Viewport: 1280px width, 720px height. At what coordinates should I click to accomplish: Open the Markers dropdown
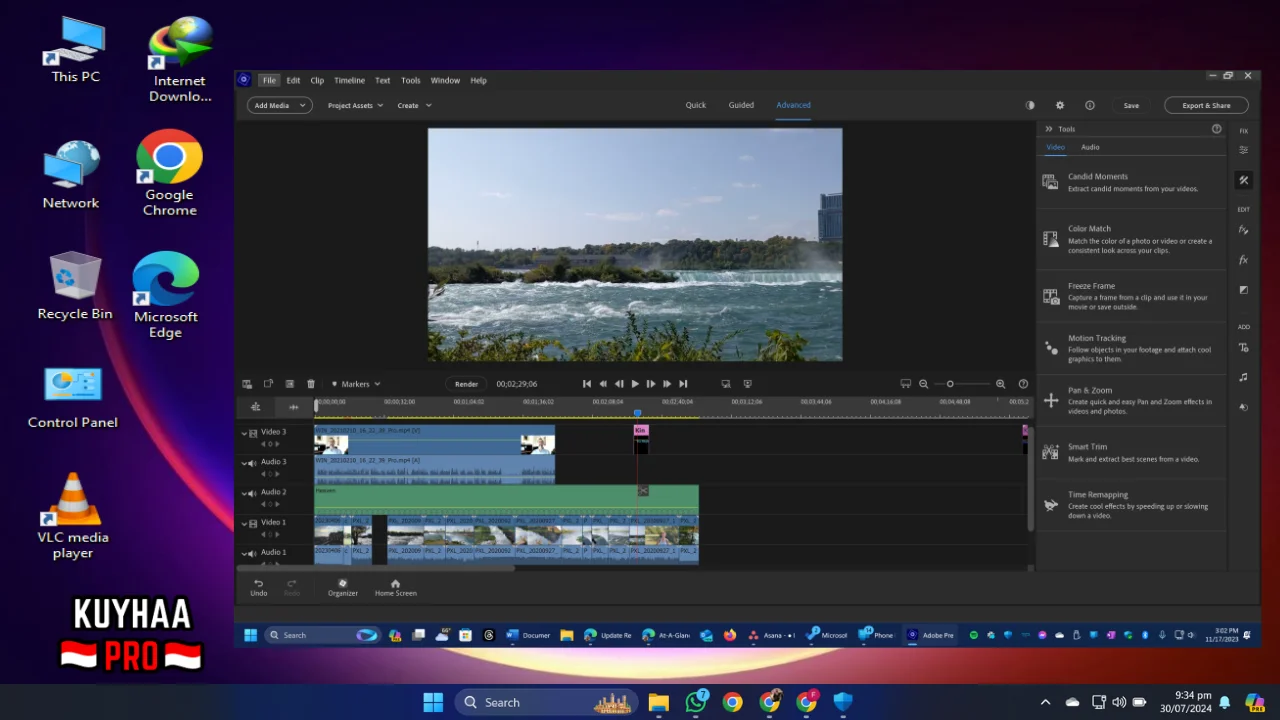click(x=356, y=384)
